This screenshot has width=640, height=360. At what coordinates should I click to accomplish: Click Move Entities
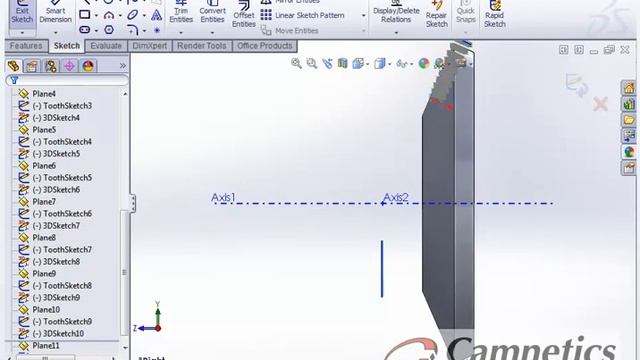[x=289, y=31]
